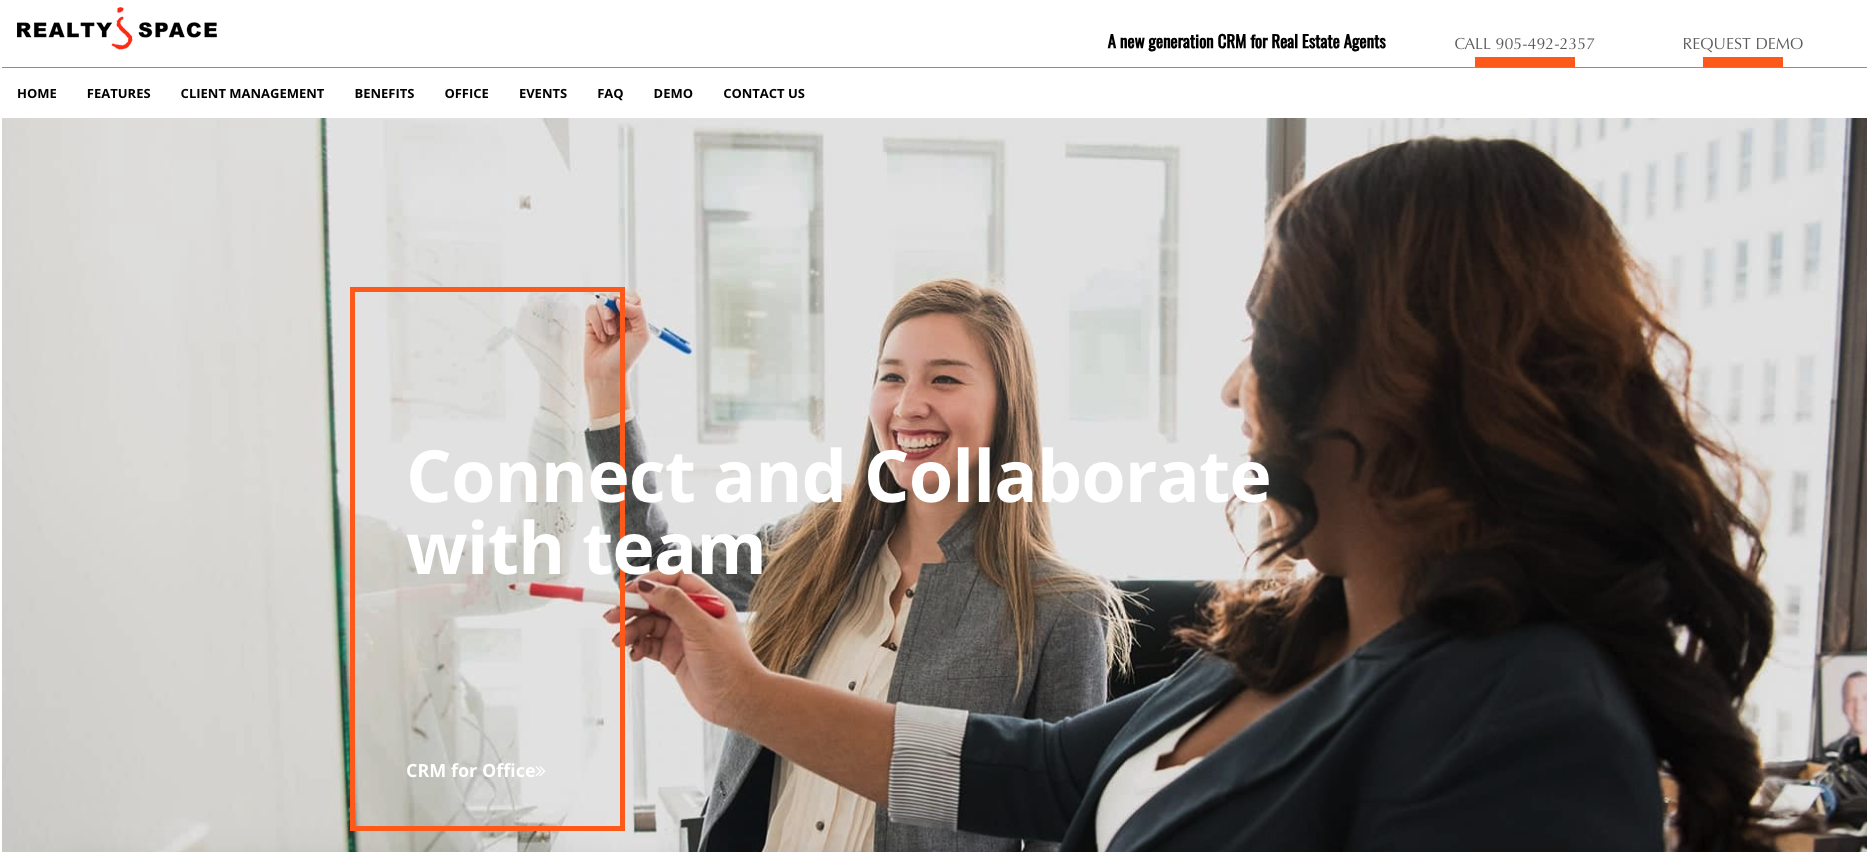This screenshot has height=852, width=1876.
Task: Open the FAQ page
Action: tap(610, 94)
